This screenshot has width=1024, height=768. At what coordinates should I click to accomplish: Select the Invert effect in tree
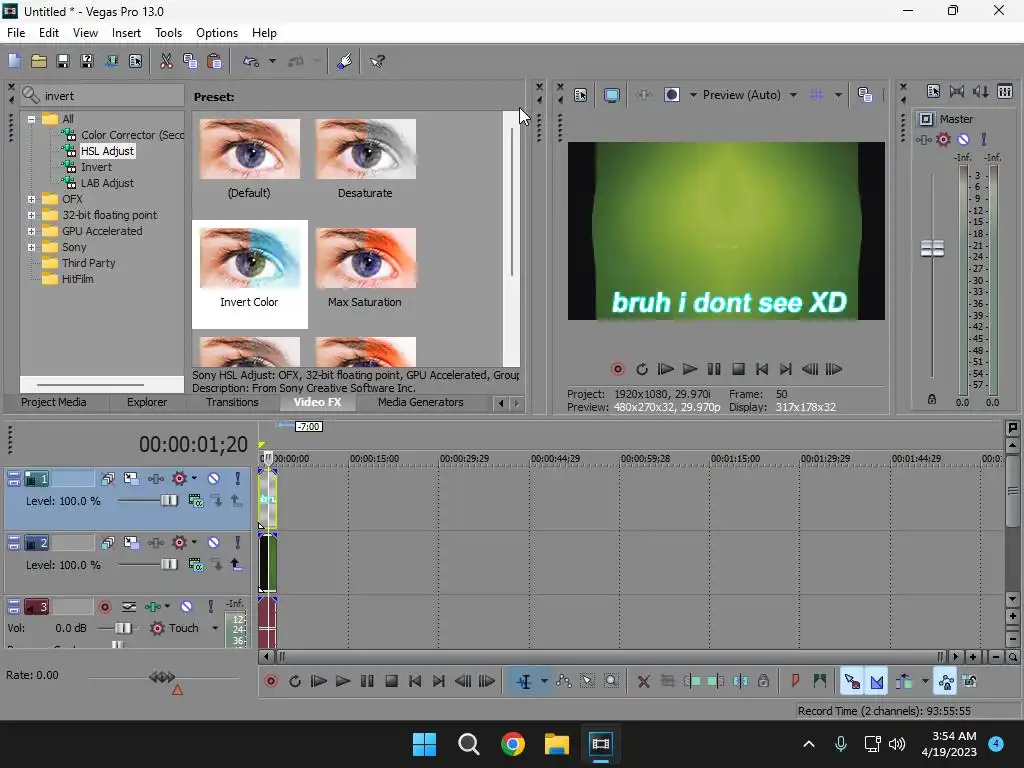pos(96,167)
